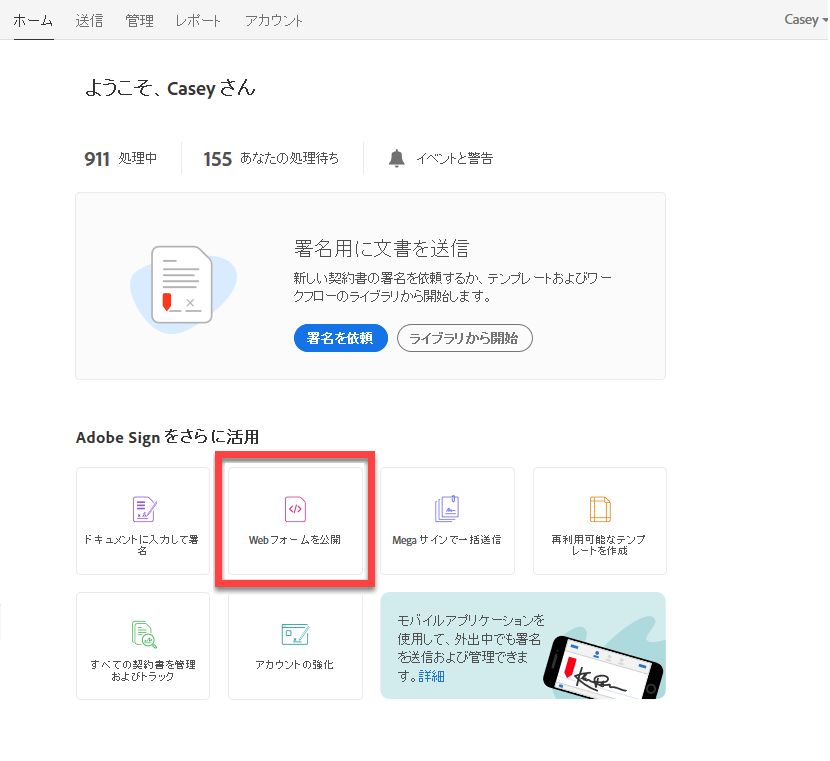Image resolution: width=830 pixels, height=761 pixels.
Task: Click the reusable template orange icon
Action: [x=600, y=509]
